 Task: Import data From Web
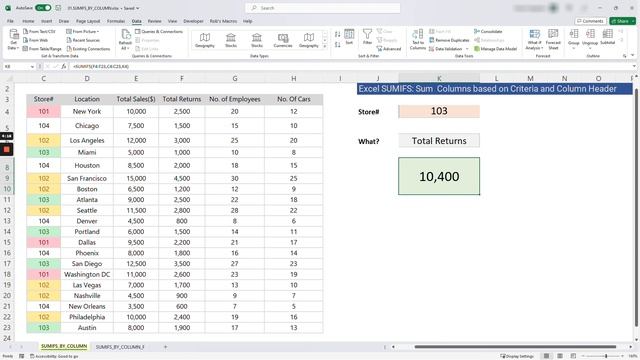(36, 40)
